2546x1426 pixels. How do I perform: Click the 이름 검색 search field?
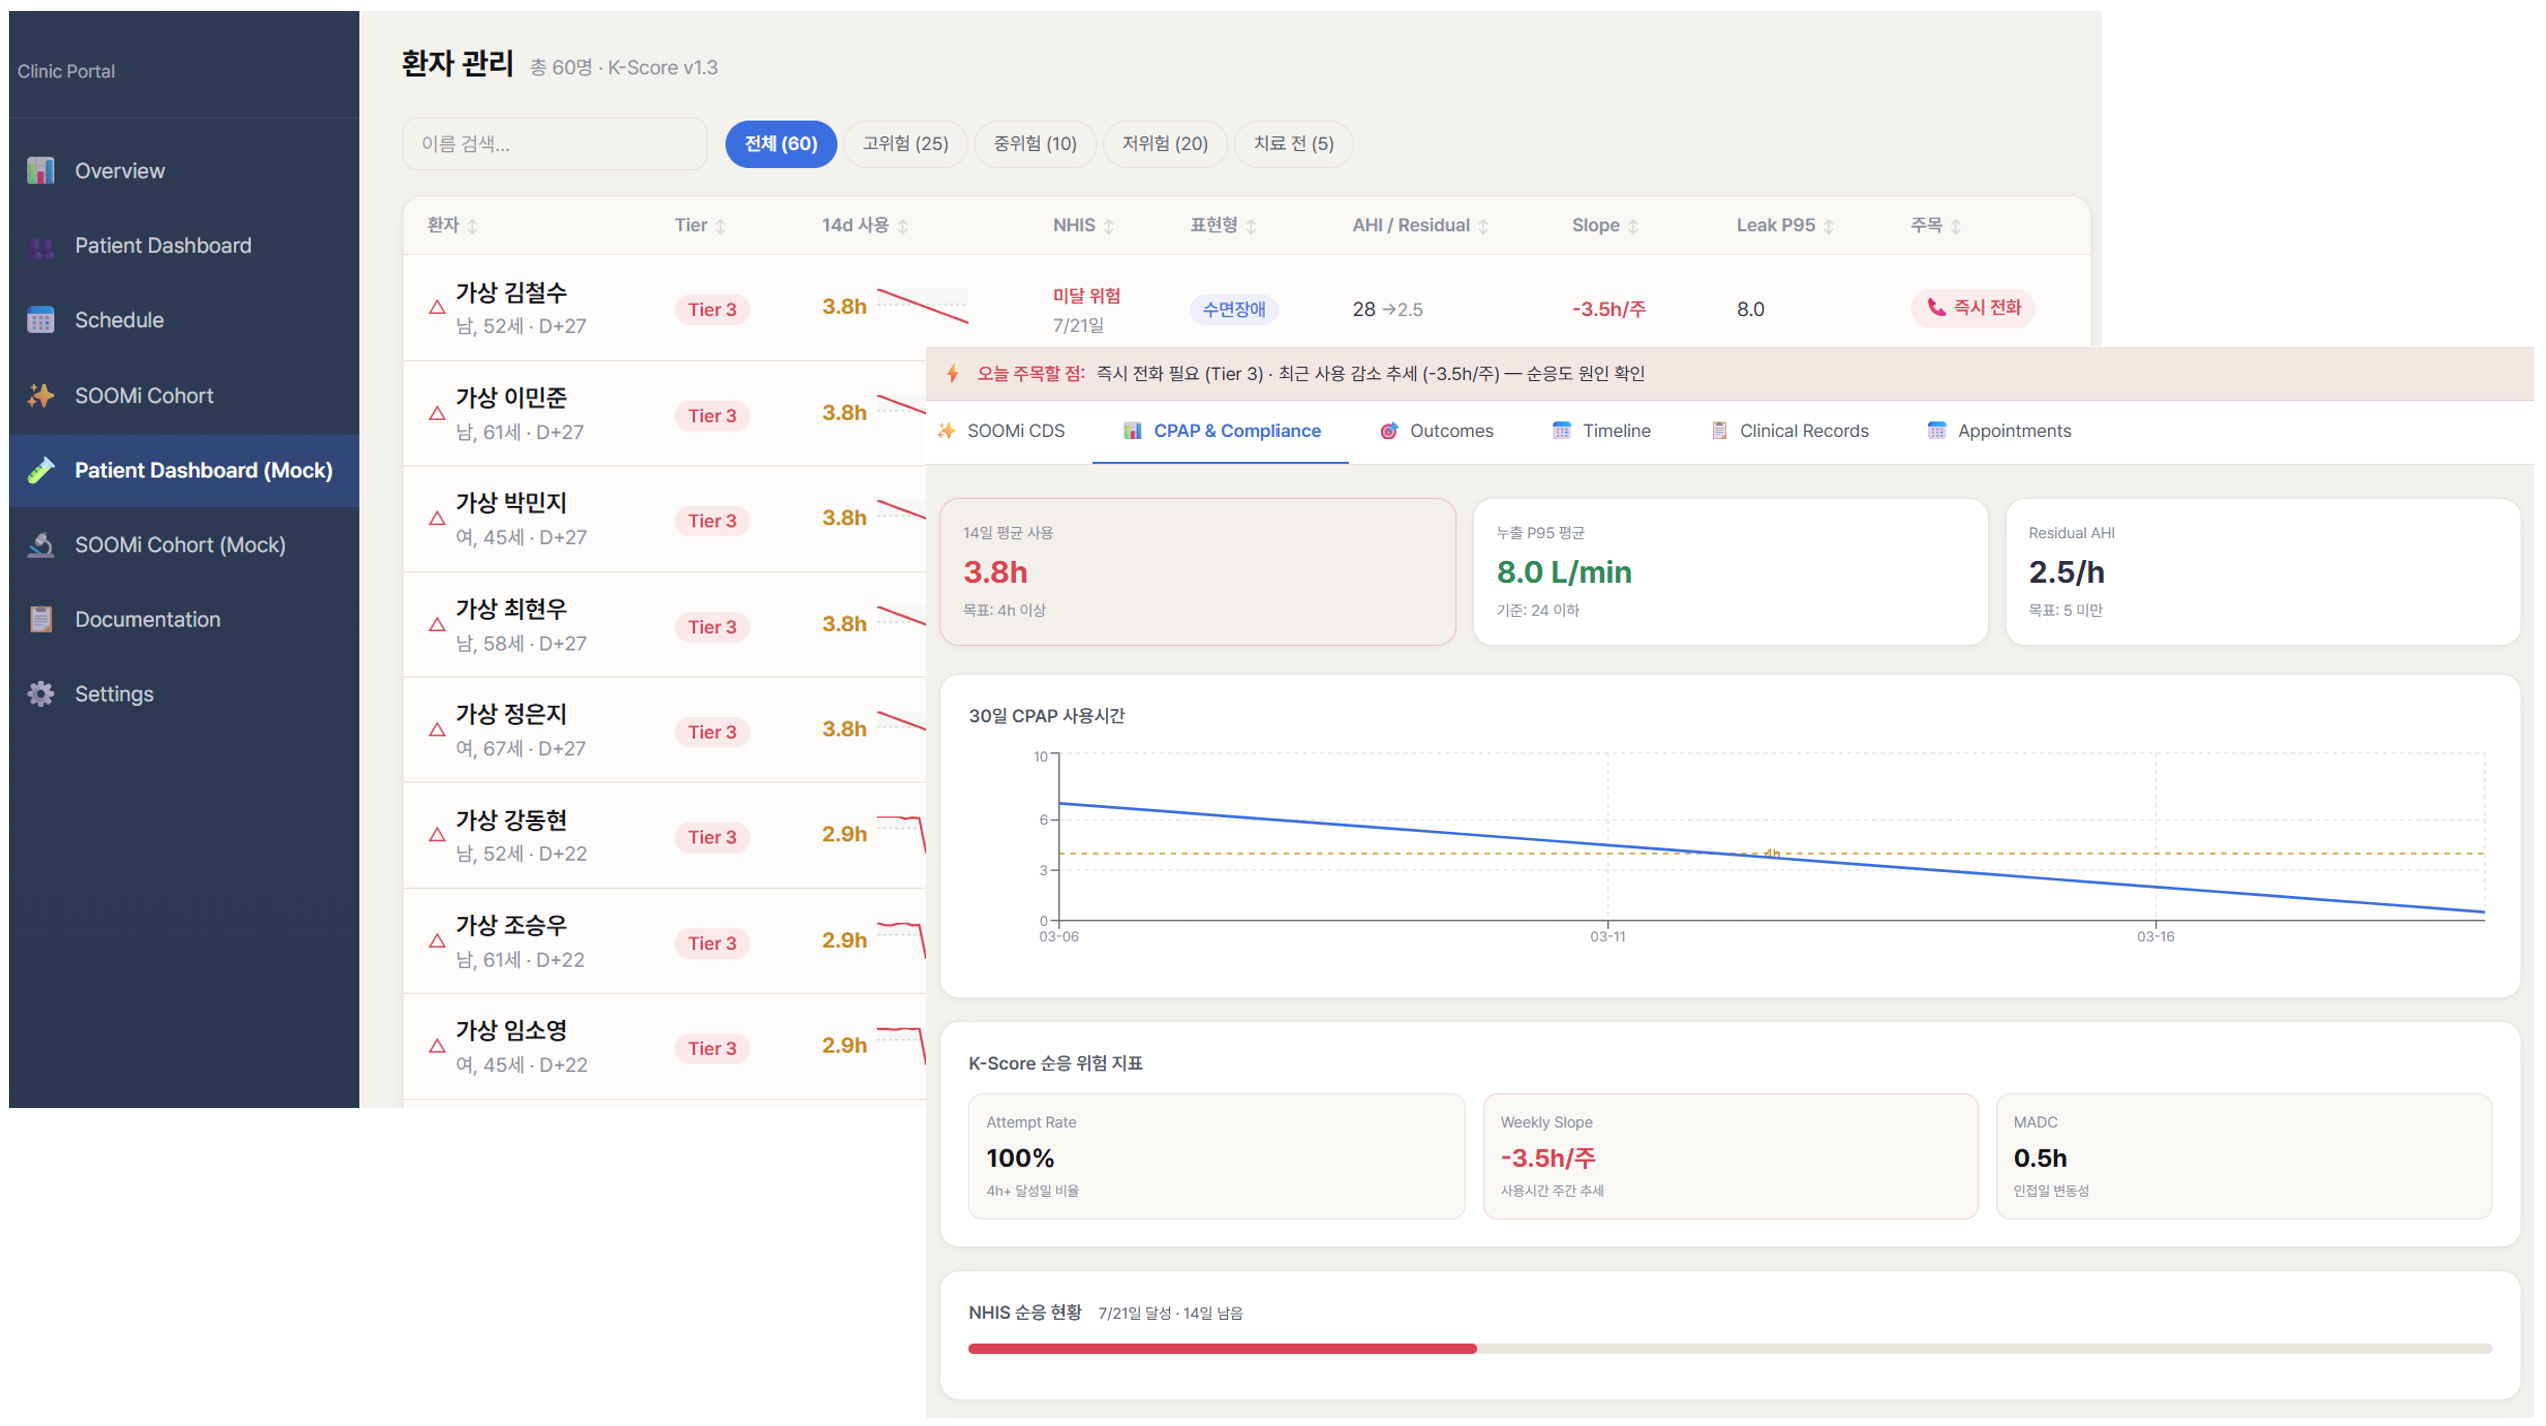pos(555,143)
